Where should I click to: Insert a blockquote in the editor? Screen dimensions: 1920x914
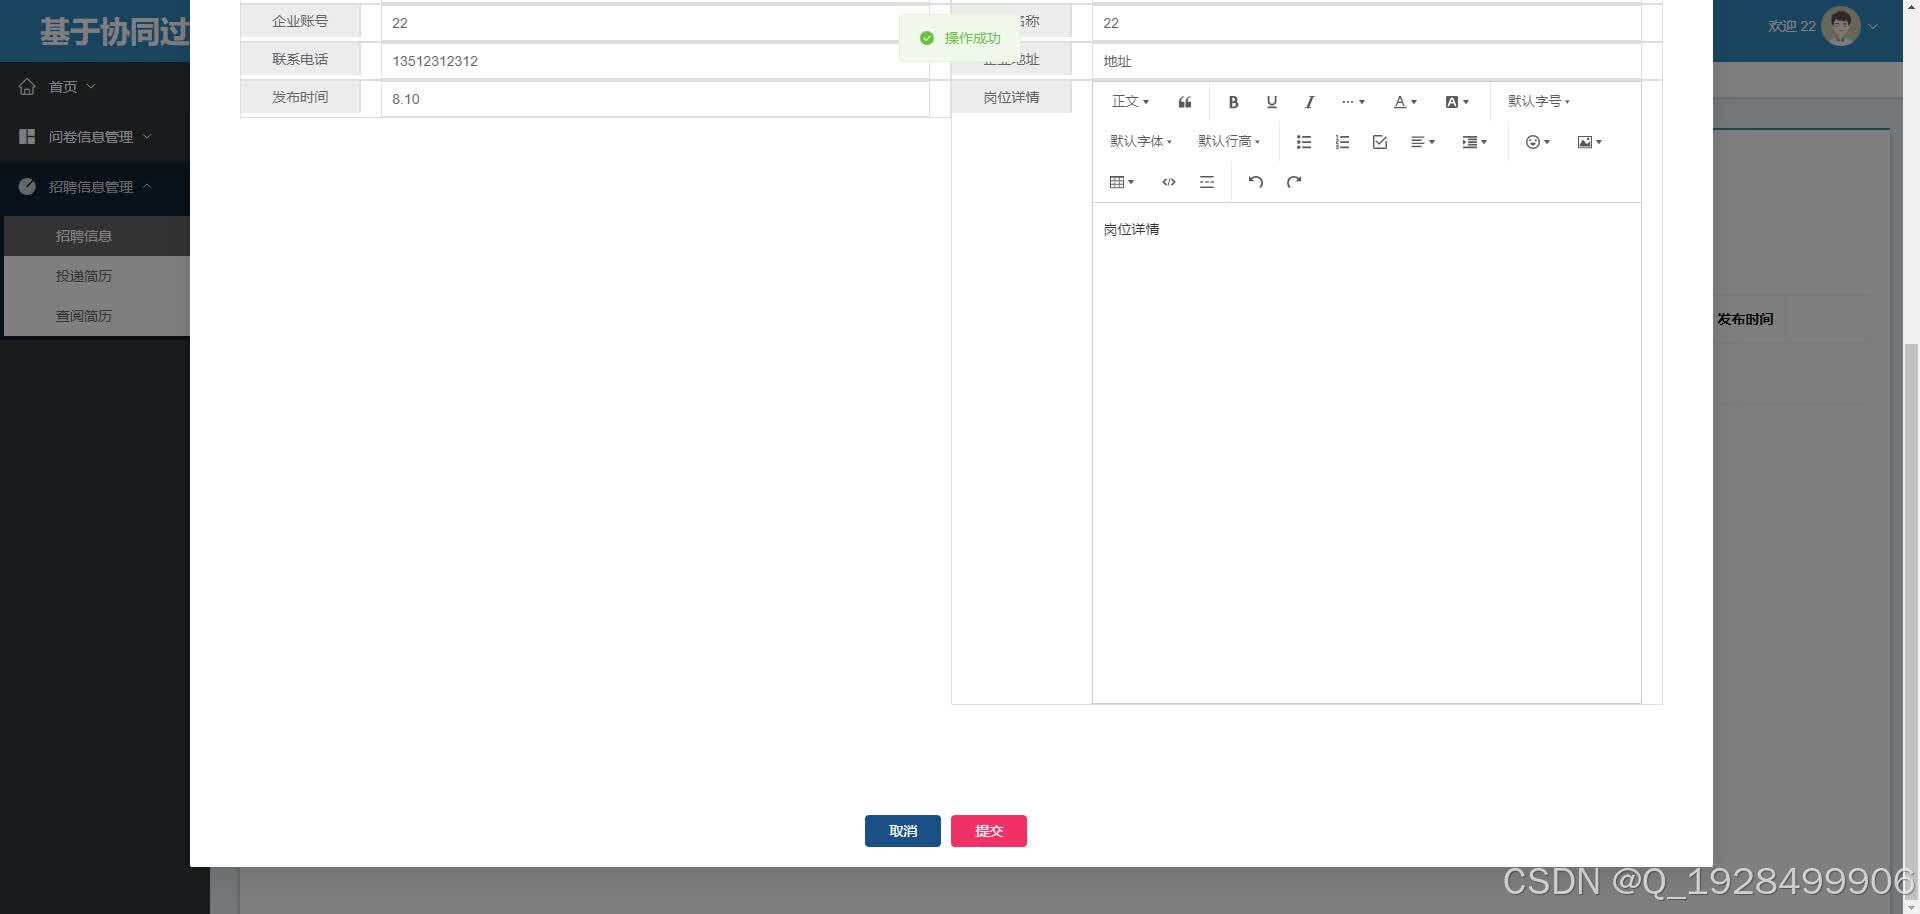(x=1185, y=102)
